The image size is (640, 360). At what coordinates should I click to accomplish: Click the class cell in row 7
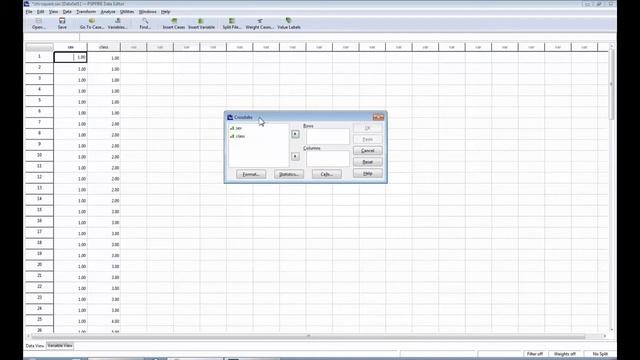104,124
